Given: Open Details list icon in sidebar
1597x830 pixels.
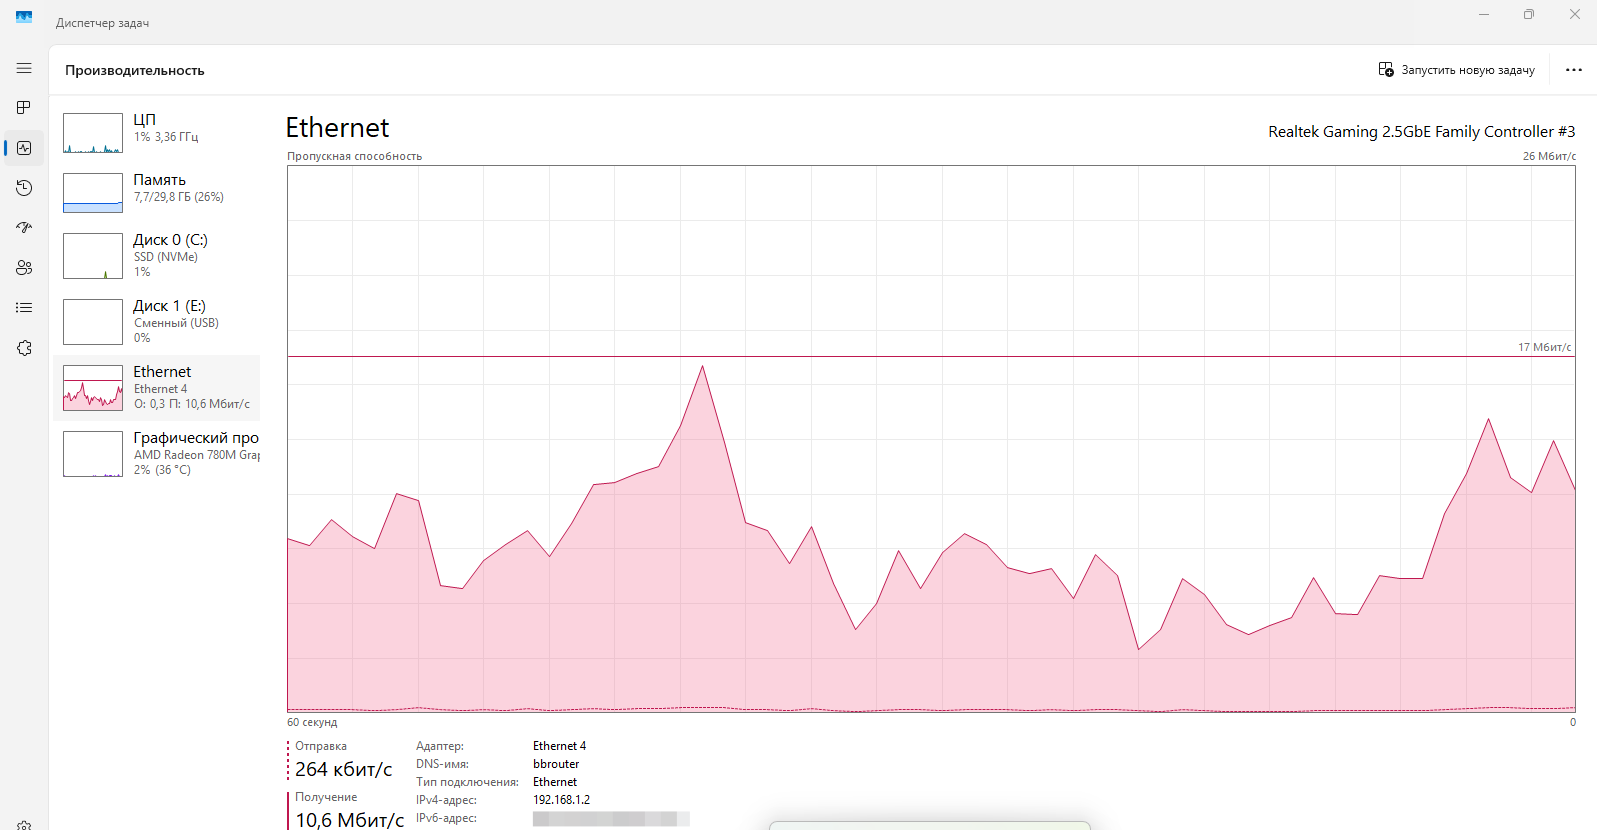Looking at the screenshot, I should [24, 308].
